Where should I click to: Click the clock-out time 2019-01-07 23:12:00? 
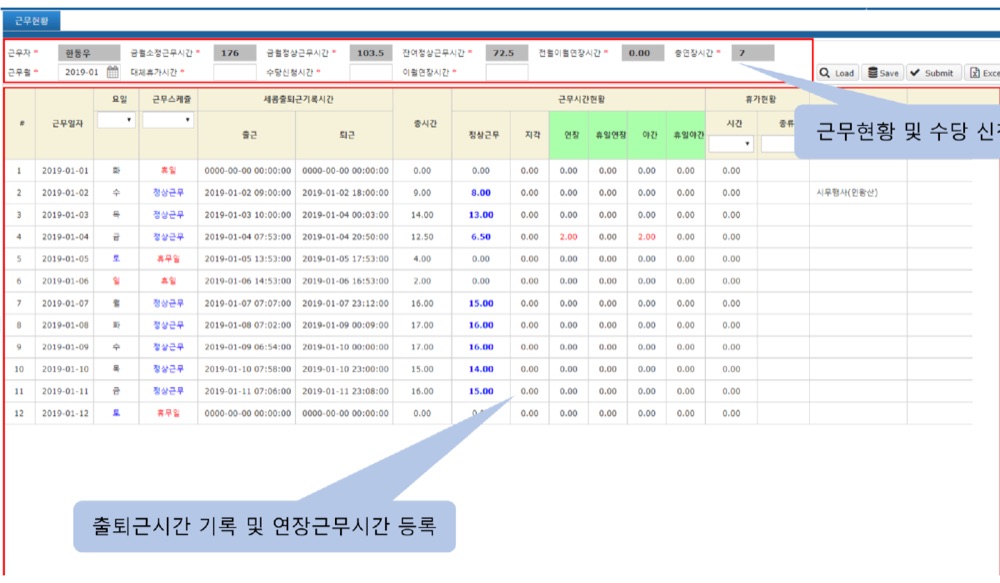coord(345,303)
